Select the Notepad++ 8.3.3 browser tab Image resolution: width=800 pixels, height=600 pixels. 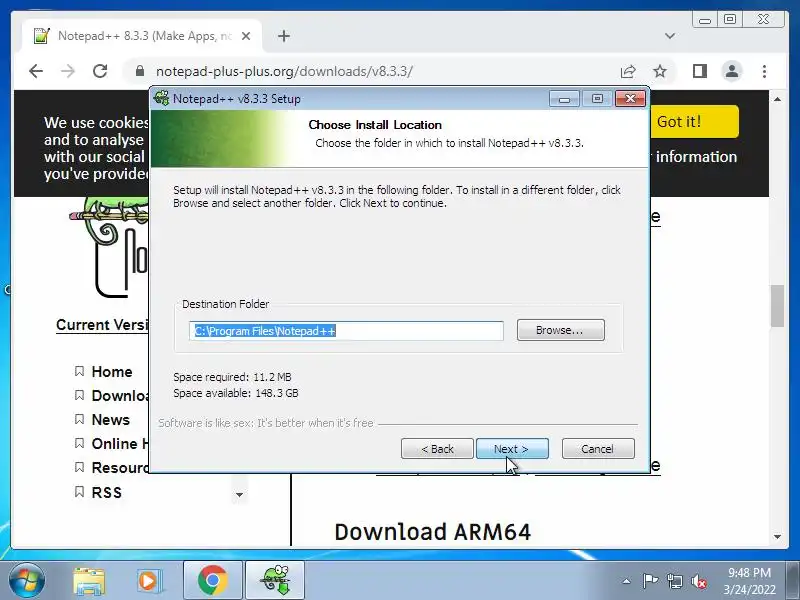(x=142, y=36)
